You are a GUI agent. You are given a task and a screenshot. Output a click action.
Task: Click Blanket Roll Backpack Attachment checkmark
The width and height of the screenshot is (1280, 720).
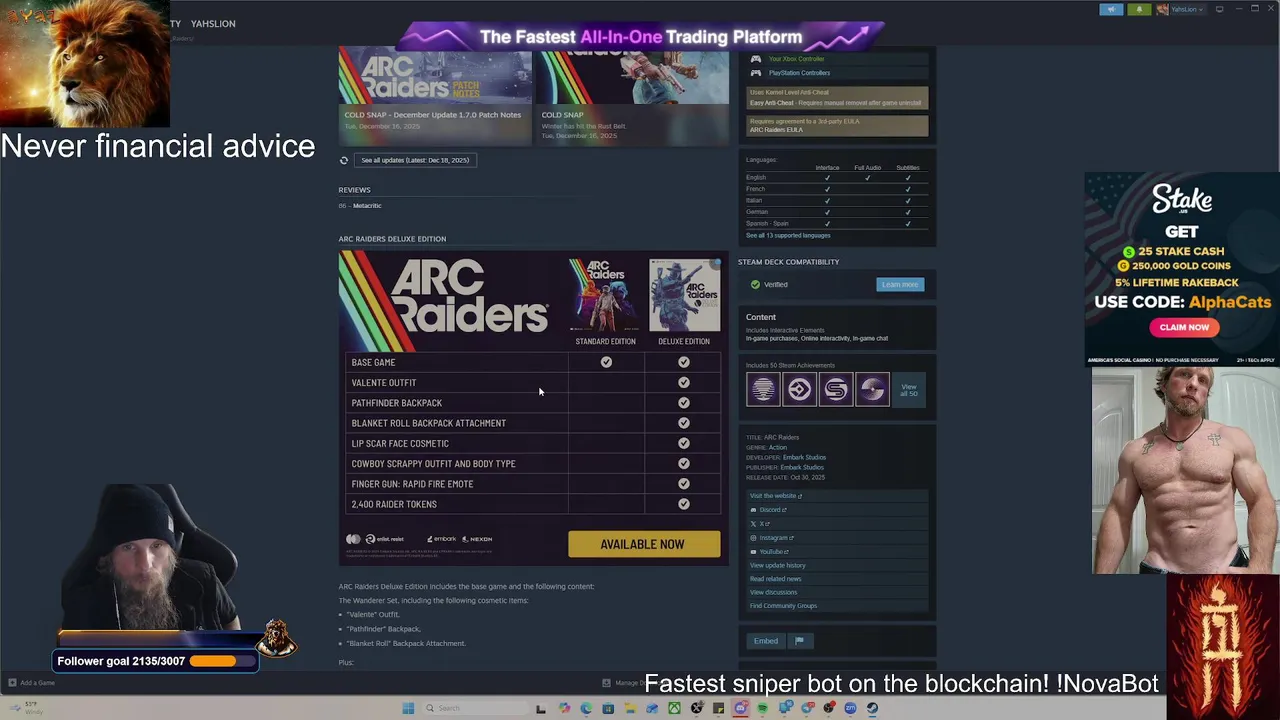tap(684, 423)
